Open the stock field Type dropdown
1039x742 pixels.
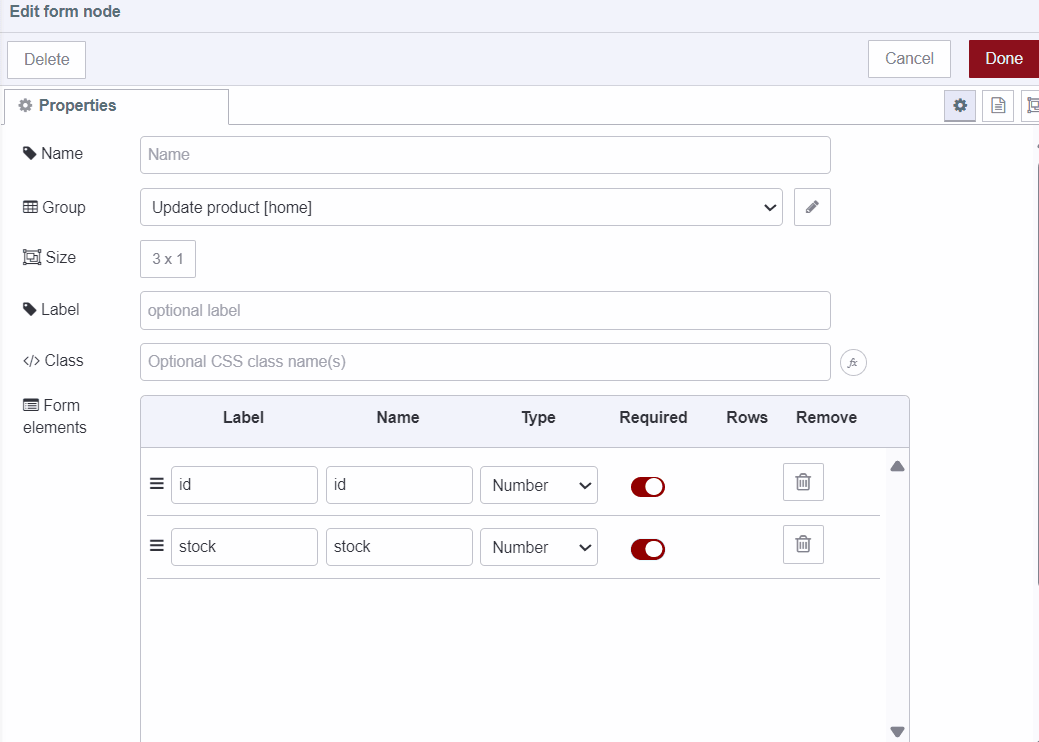coord(538,547)
